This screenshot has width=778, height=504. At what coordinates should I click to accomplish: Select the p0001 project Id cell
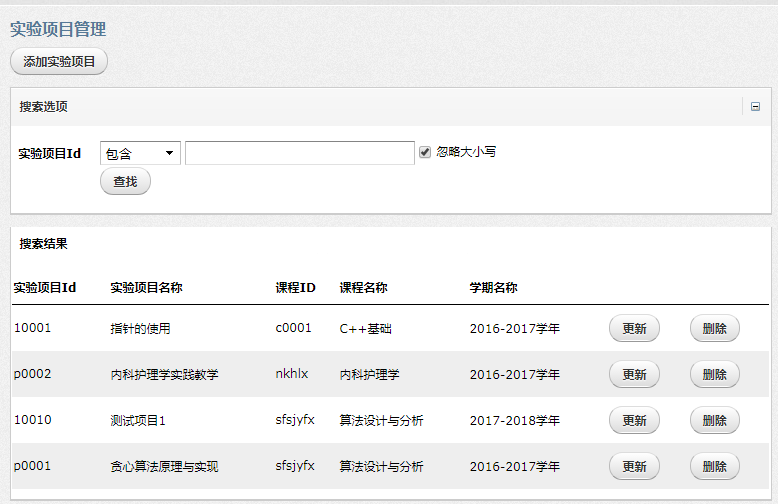coord(33,466)
